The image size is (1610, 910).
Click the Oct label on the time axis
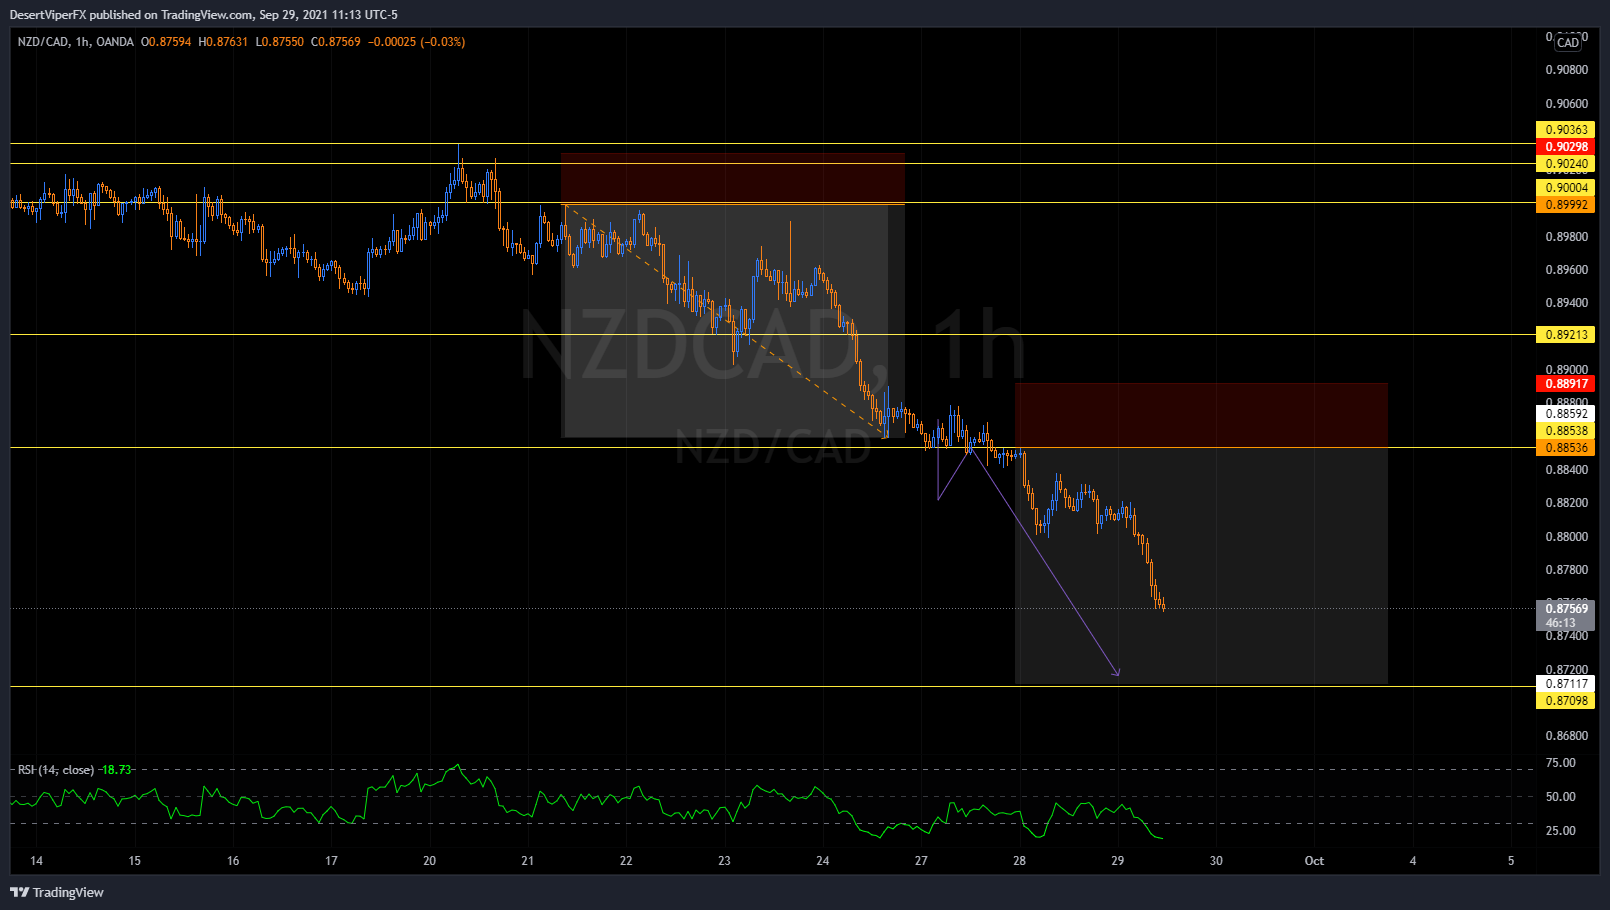click(1314, 861)
